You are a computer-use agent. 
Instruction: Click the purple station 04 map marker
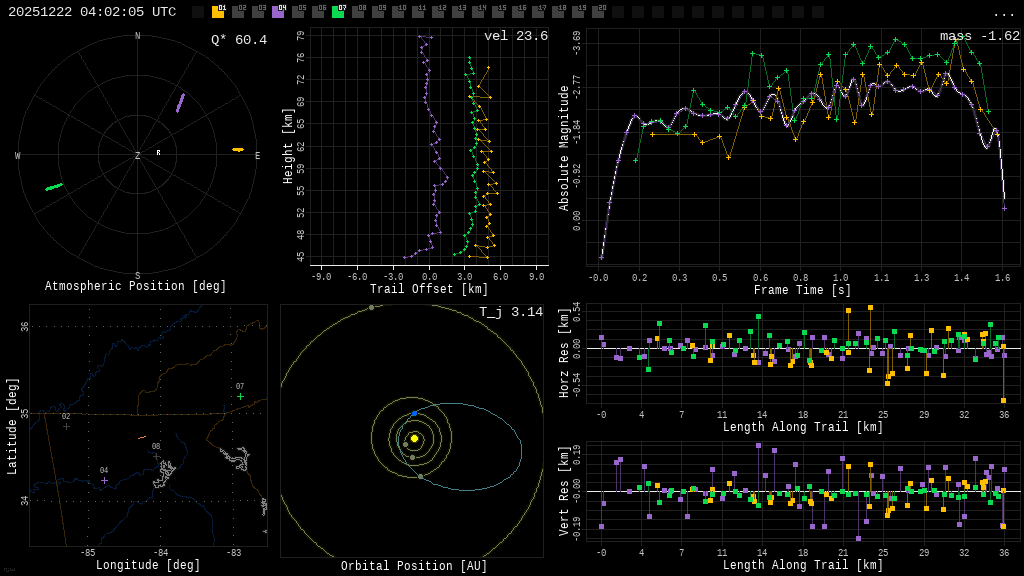104,481
